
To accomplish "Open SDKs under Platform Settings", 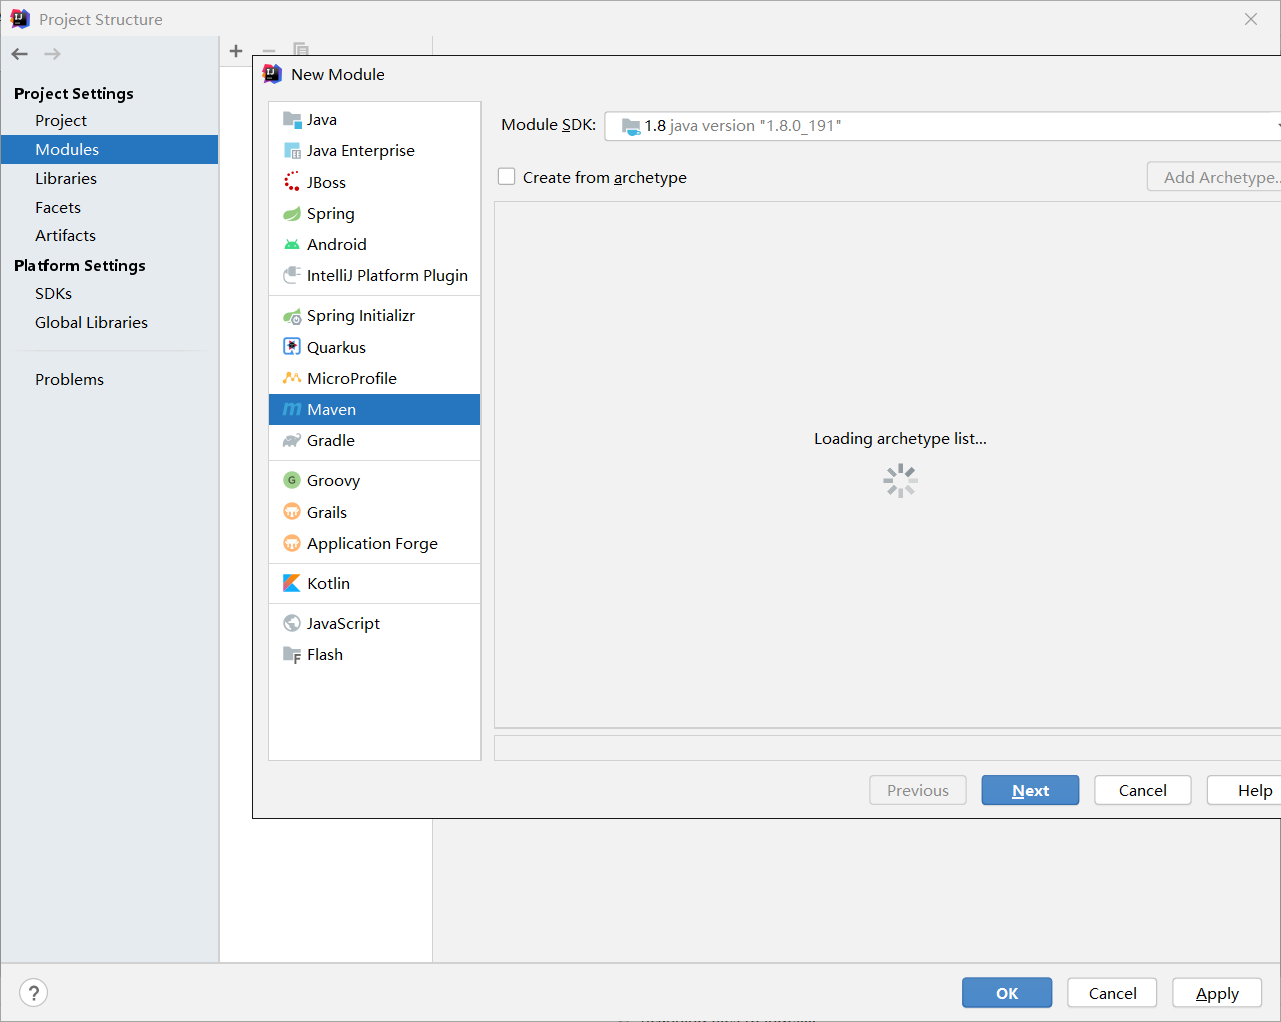I will [x=54, y=293].
